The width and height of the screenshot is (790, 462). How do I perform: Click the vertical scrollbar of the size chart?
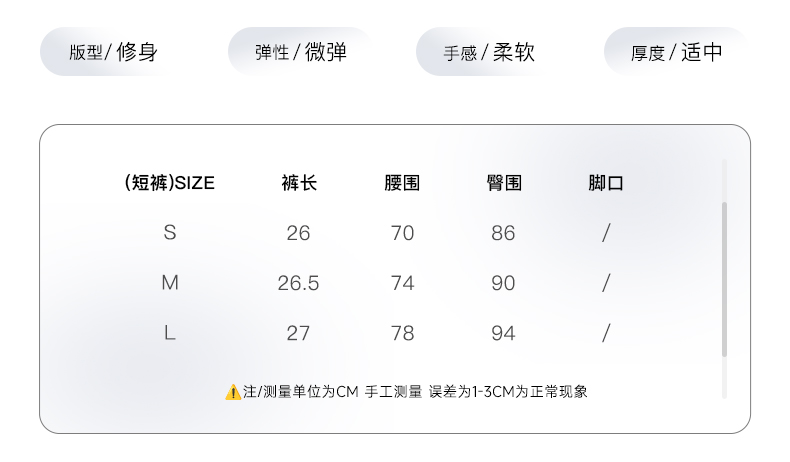click(x=724, y=280)
